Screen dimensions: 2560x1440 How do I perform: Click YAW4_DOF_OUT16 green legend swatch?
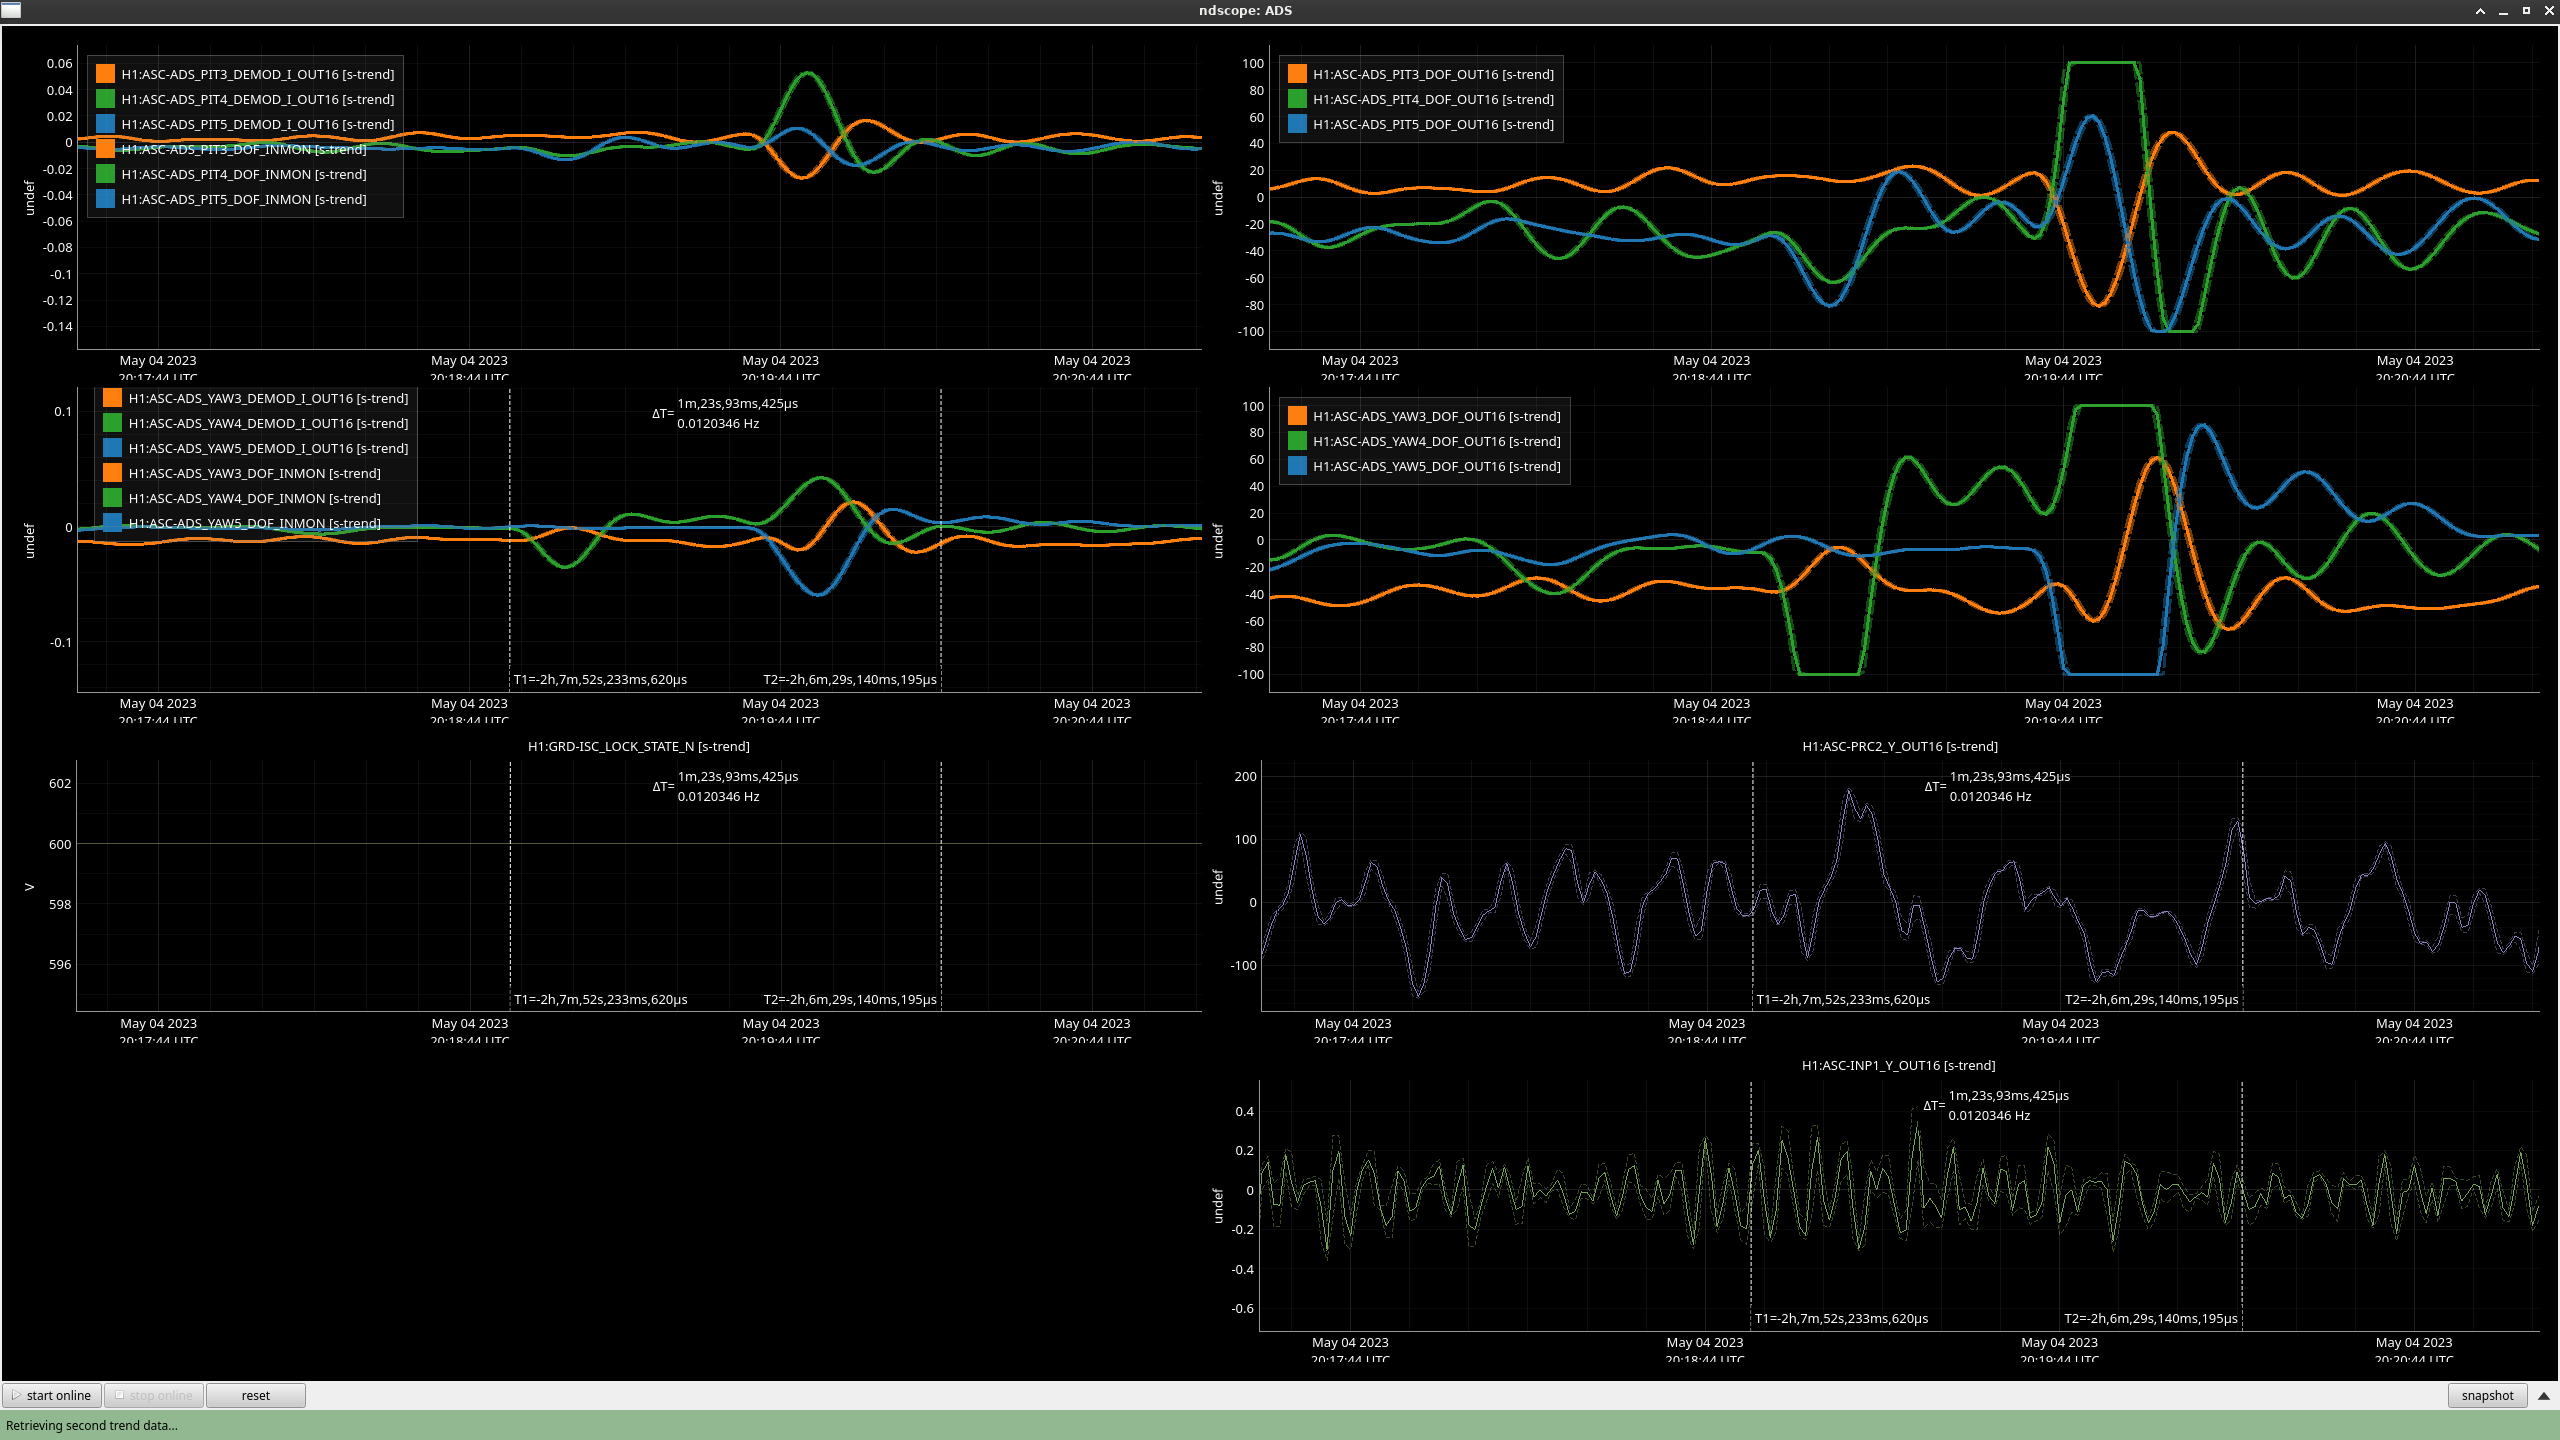pyautogui.click(x=1297, y=441)
